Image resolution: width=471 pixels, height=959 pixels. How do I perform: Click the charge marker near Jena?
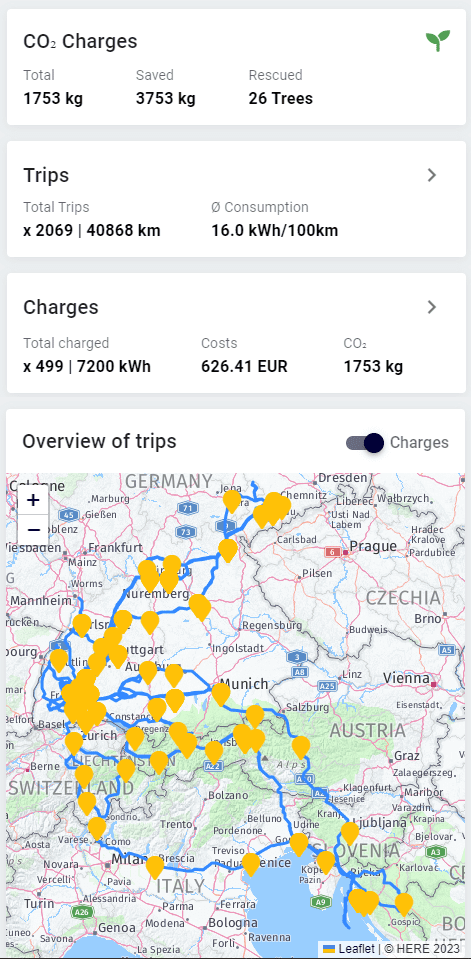tap(232, 502)
